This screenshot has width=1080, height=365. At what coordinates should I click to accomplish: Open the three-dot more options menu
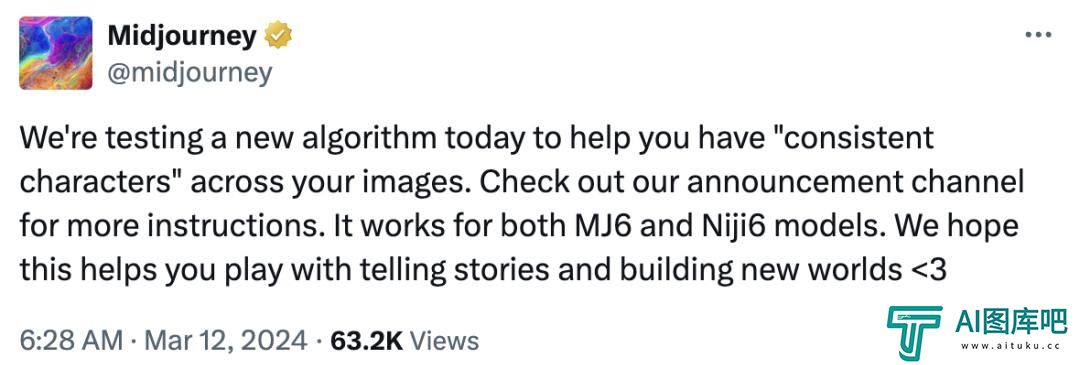1038,34
